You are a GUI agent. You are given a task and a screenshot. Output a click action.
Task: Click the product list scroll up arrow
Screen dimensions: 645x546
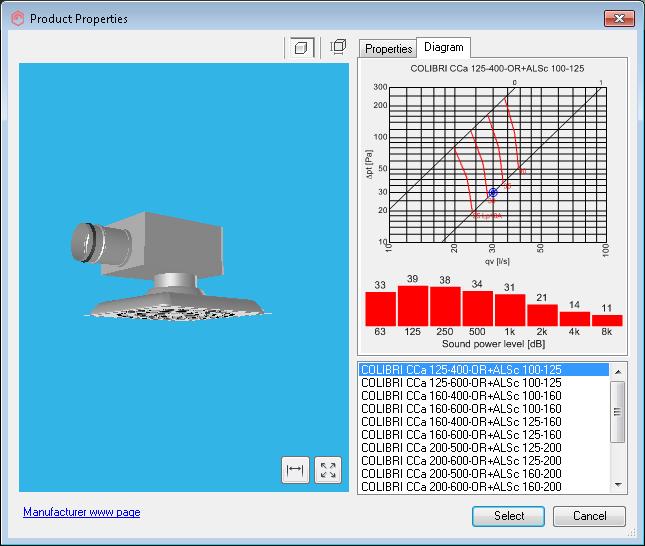point(617,372)
